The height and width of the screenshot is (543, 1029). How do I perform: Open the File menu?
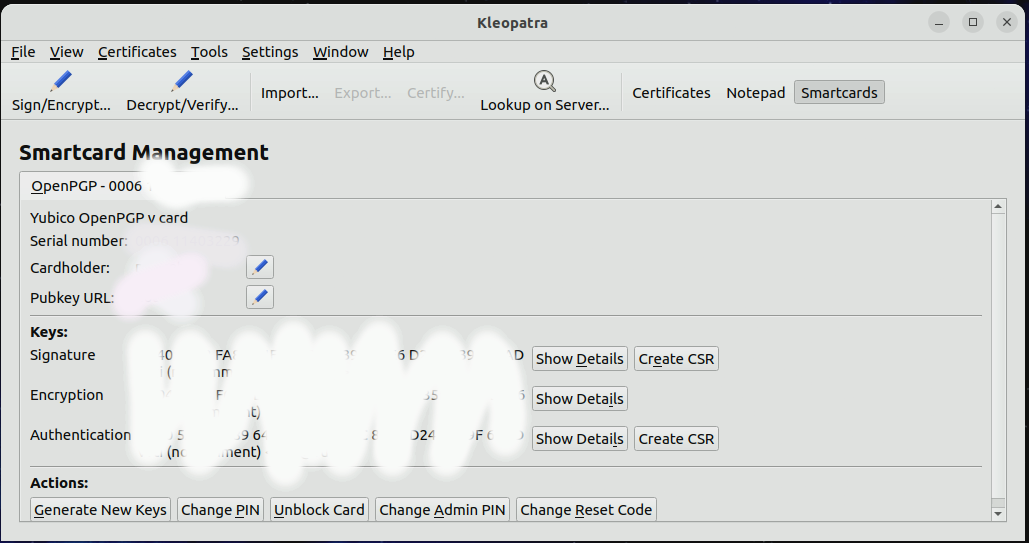(x=23, y=52)
